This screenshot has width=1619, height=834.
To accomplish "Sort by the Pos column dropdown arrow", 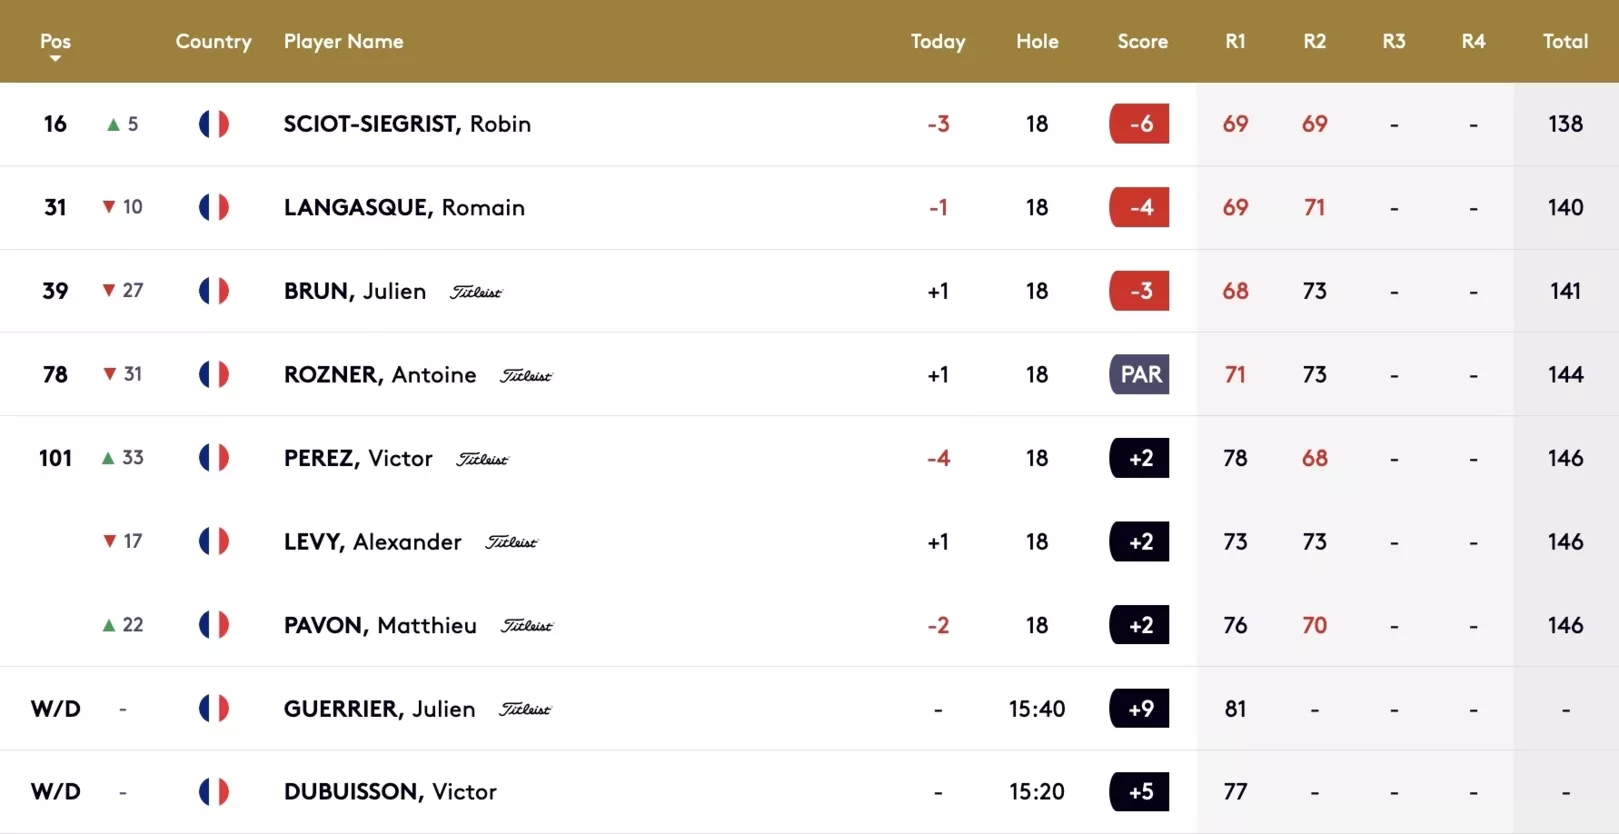I will (56, 59).
